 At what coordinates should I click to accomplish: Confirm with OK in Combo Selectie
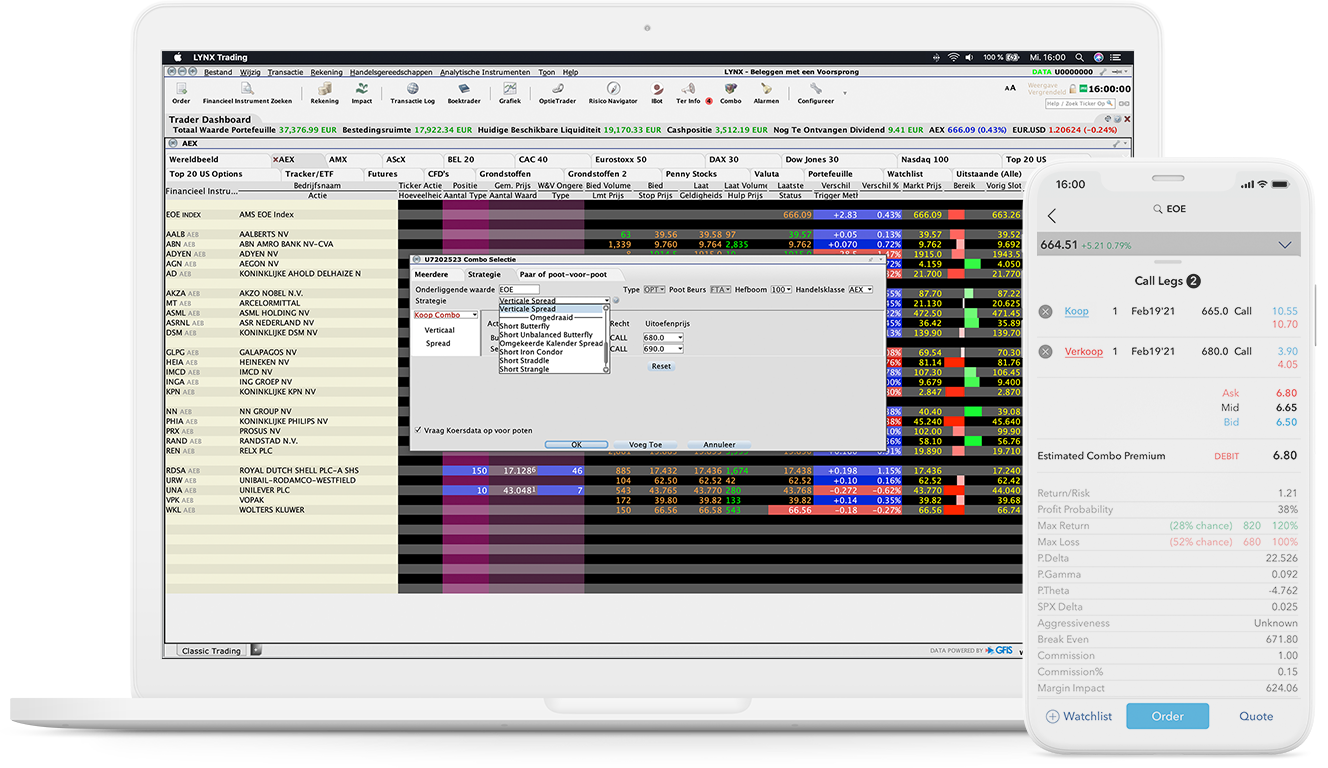pyautogui.click(x=576, y=445)
